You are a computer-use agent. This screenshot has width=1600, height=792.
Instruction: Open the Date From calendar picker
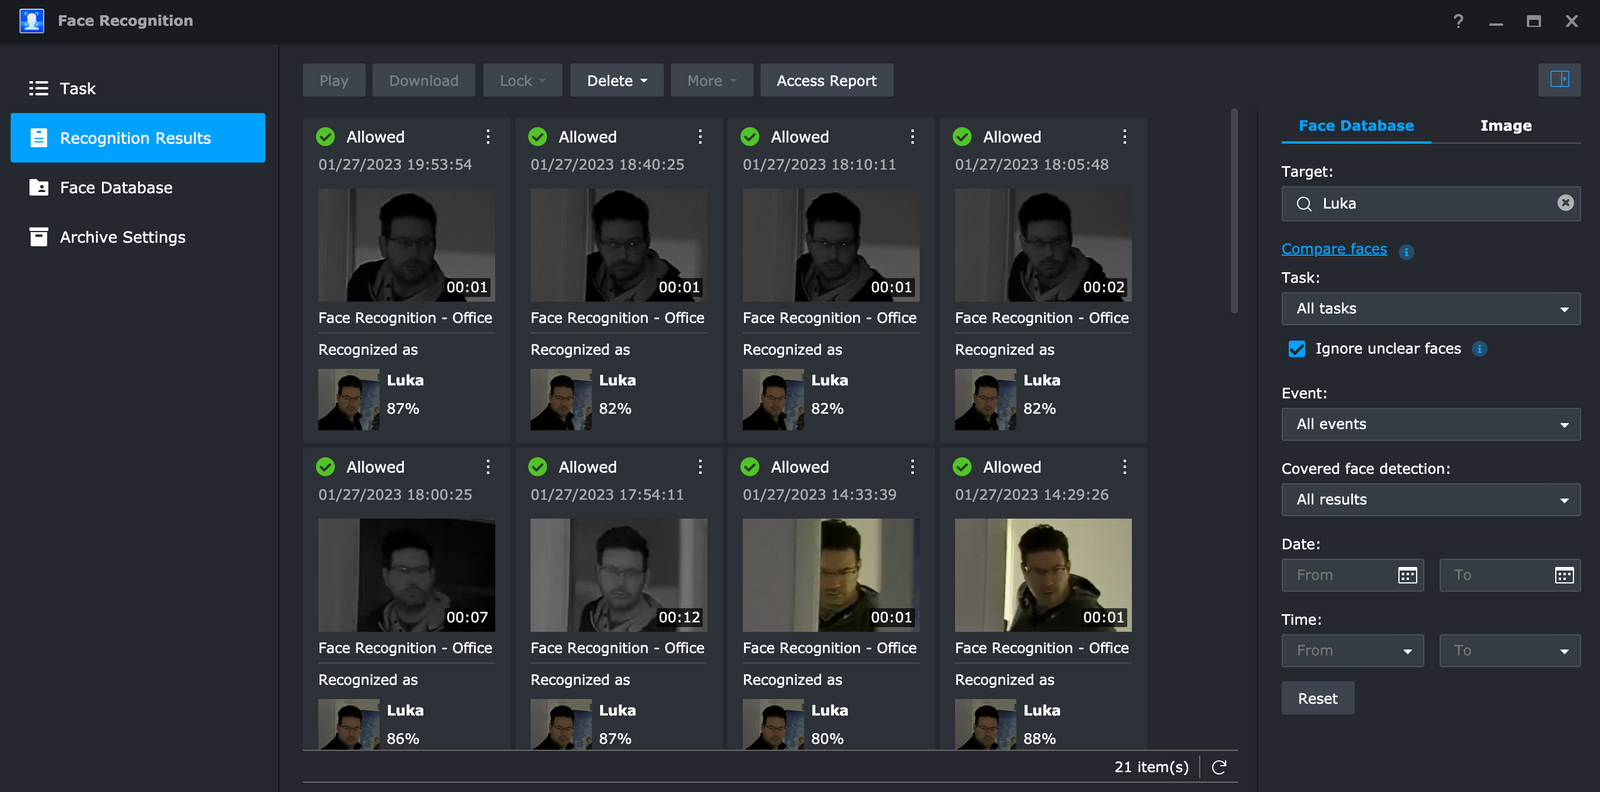1407,575
